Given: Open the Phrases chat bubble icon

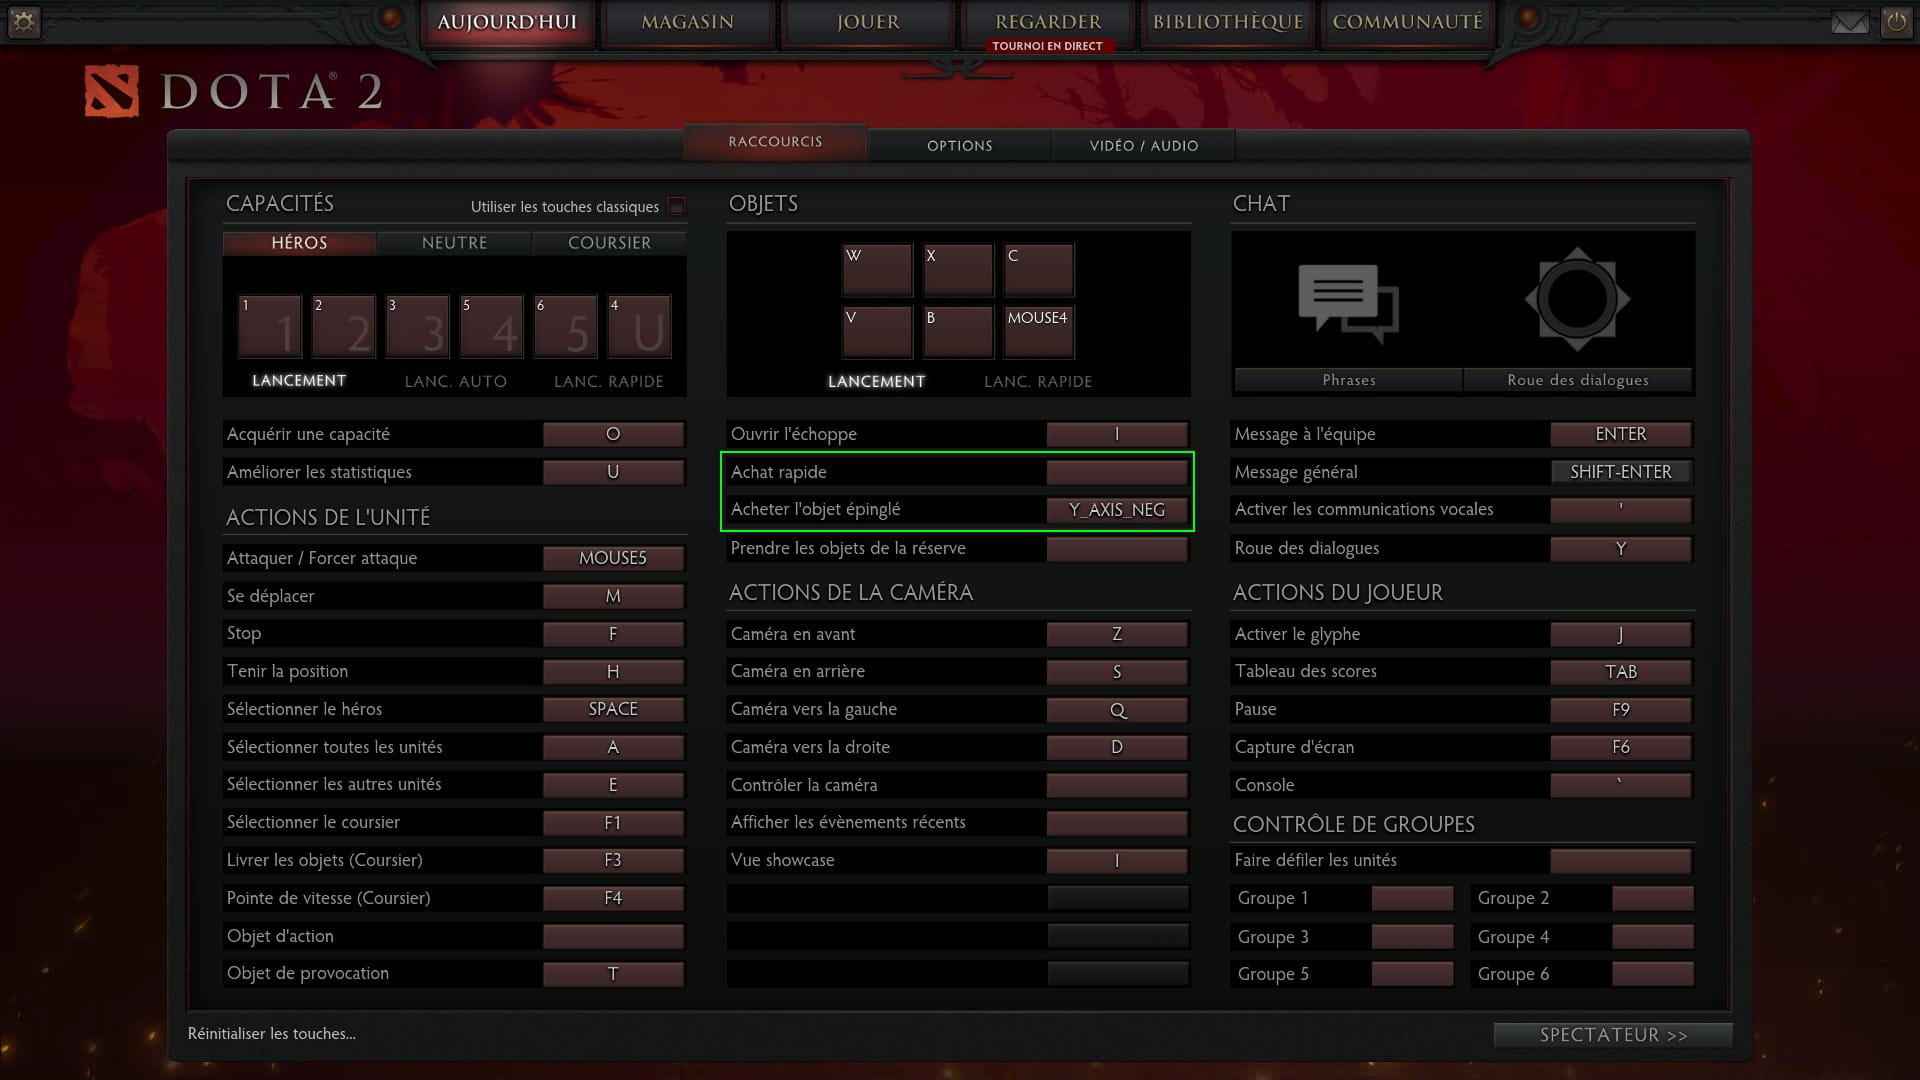Looking at the screenshot, I should pos(1347,302).
